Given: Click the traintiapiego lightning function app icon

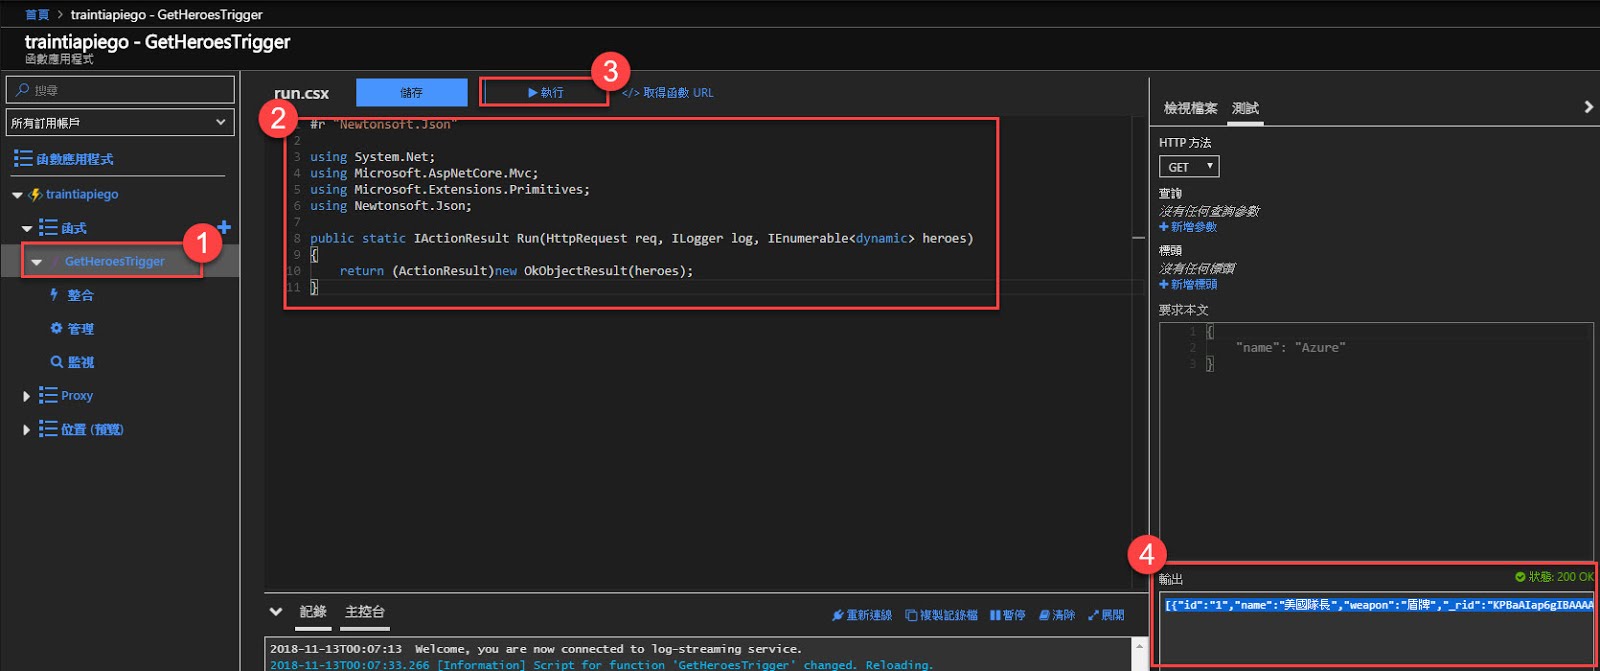Looking at the screenshot, I should (35, 194).
